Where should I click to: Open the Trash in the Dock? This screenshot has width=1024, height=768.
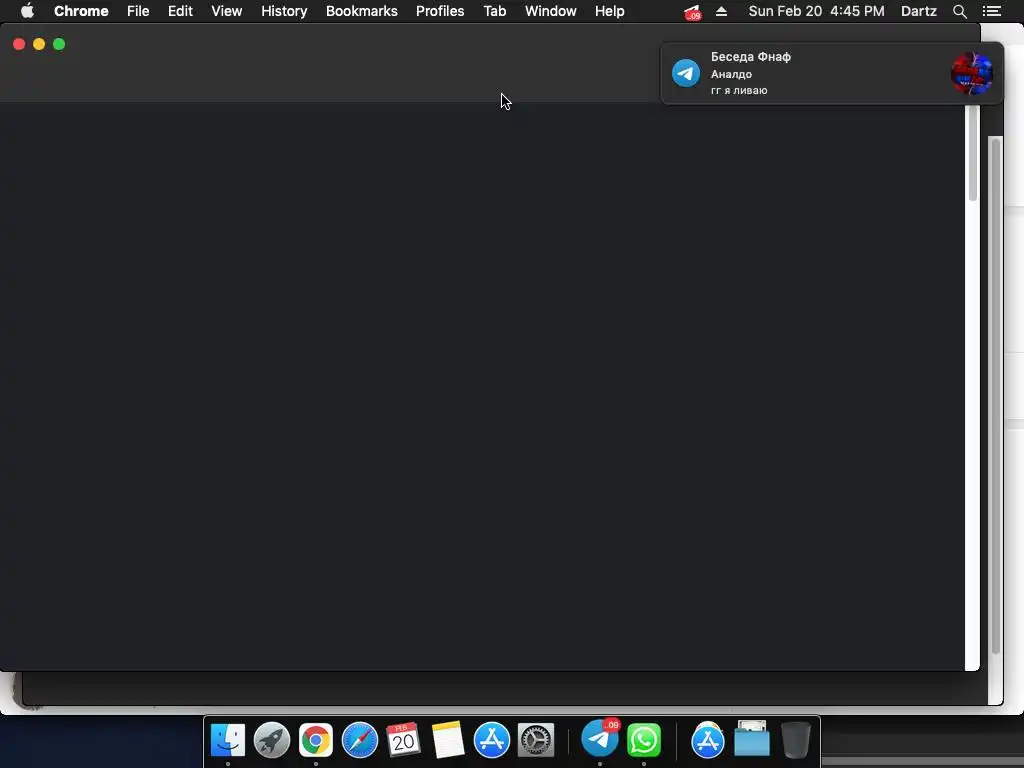[x=795, y=740]
